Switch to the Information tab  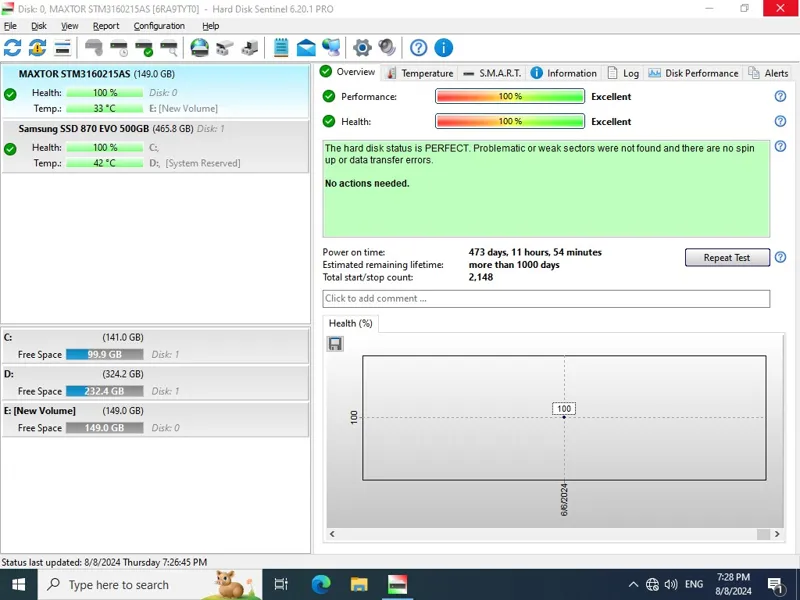564,73
